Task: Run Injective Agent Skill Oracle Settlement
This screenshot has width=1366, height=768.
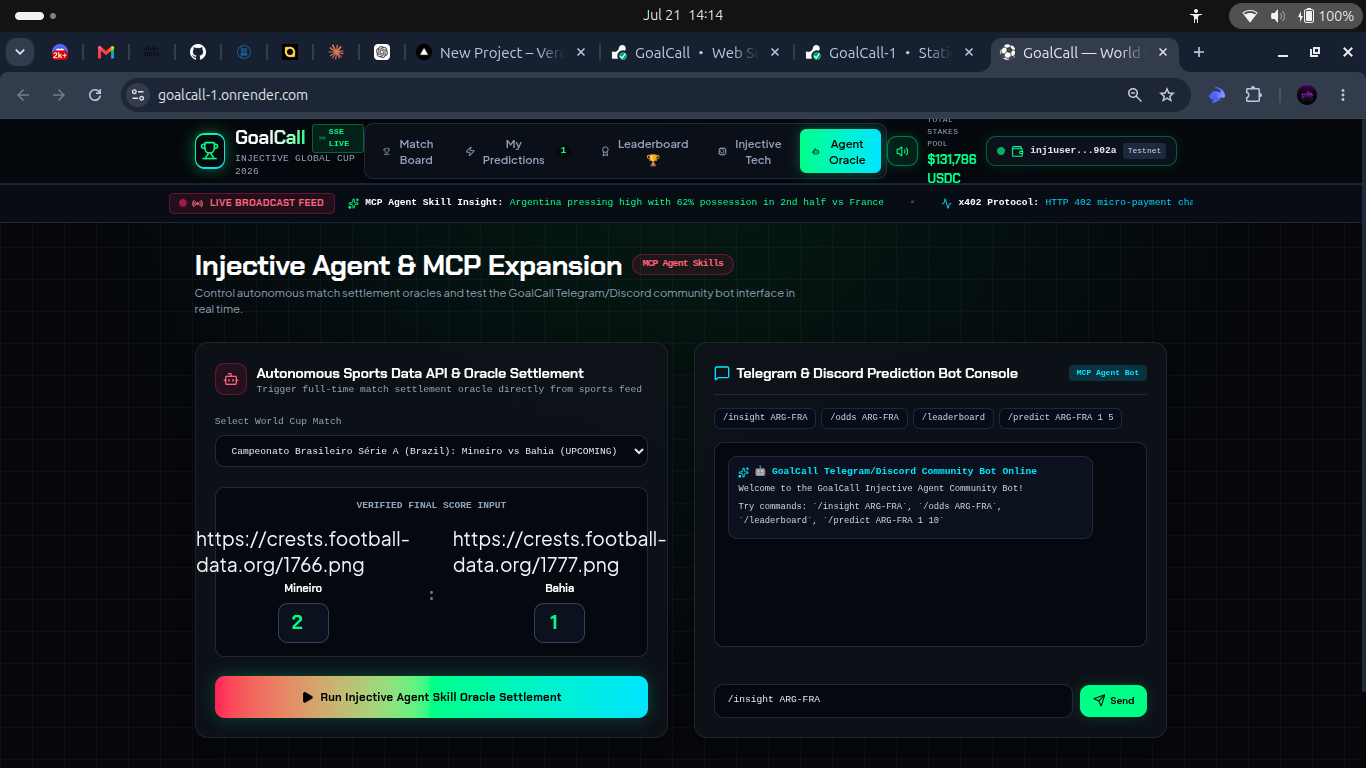Action: click(431, 697)
